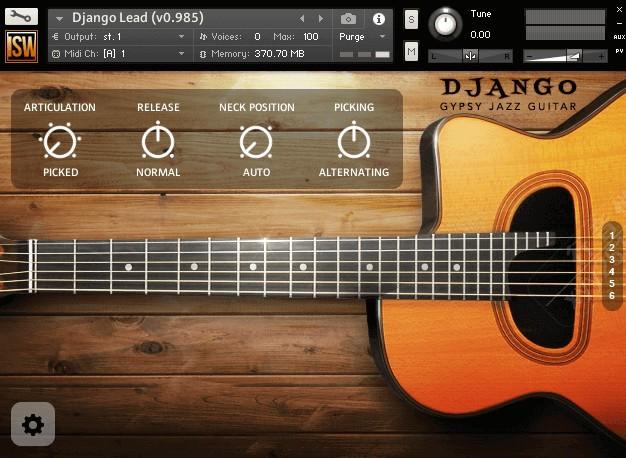Select string 3 on the guitar
The image size is (626, 458).
tap(612, 260)
